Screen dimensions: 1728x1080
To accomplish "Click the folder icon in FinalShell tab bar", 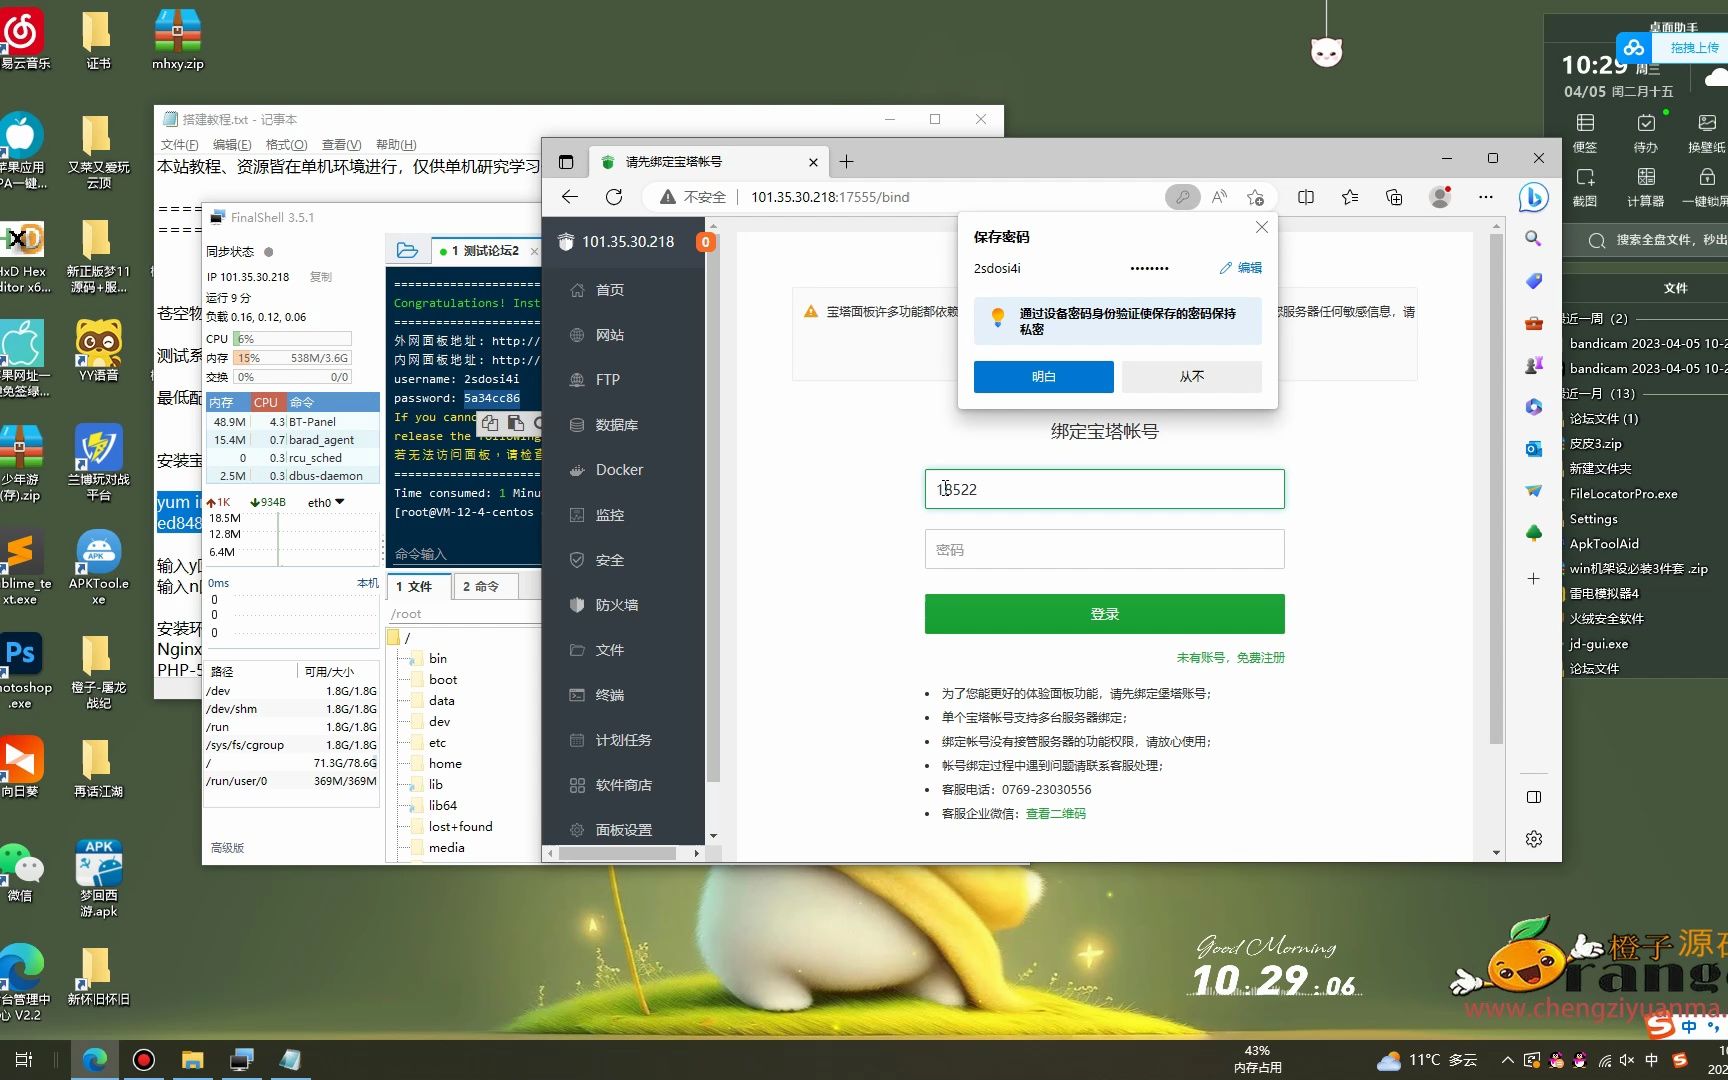I will tap(407, 250).
